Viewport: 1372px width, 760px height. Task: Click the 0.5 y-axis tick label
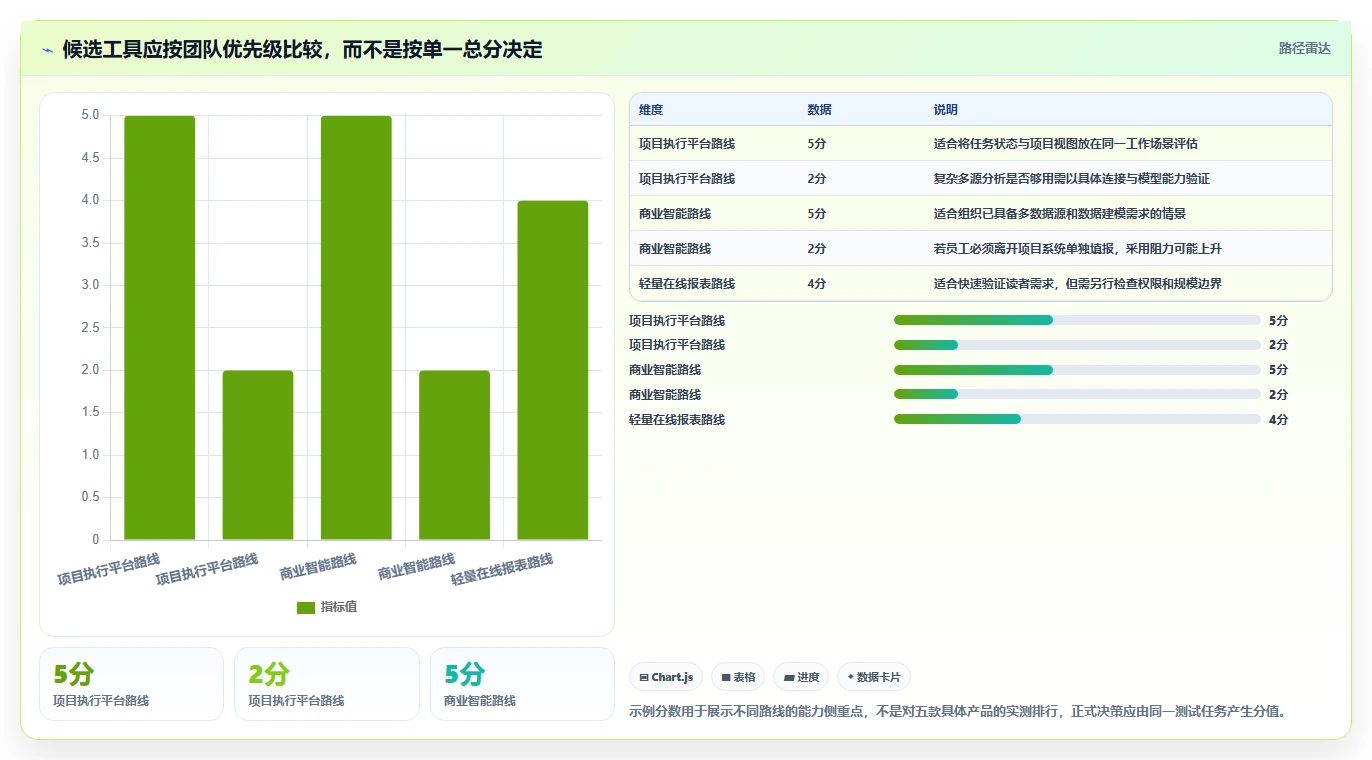click(90, 497)
